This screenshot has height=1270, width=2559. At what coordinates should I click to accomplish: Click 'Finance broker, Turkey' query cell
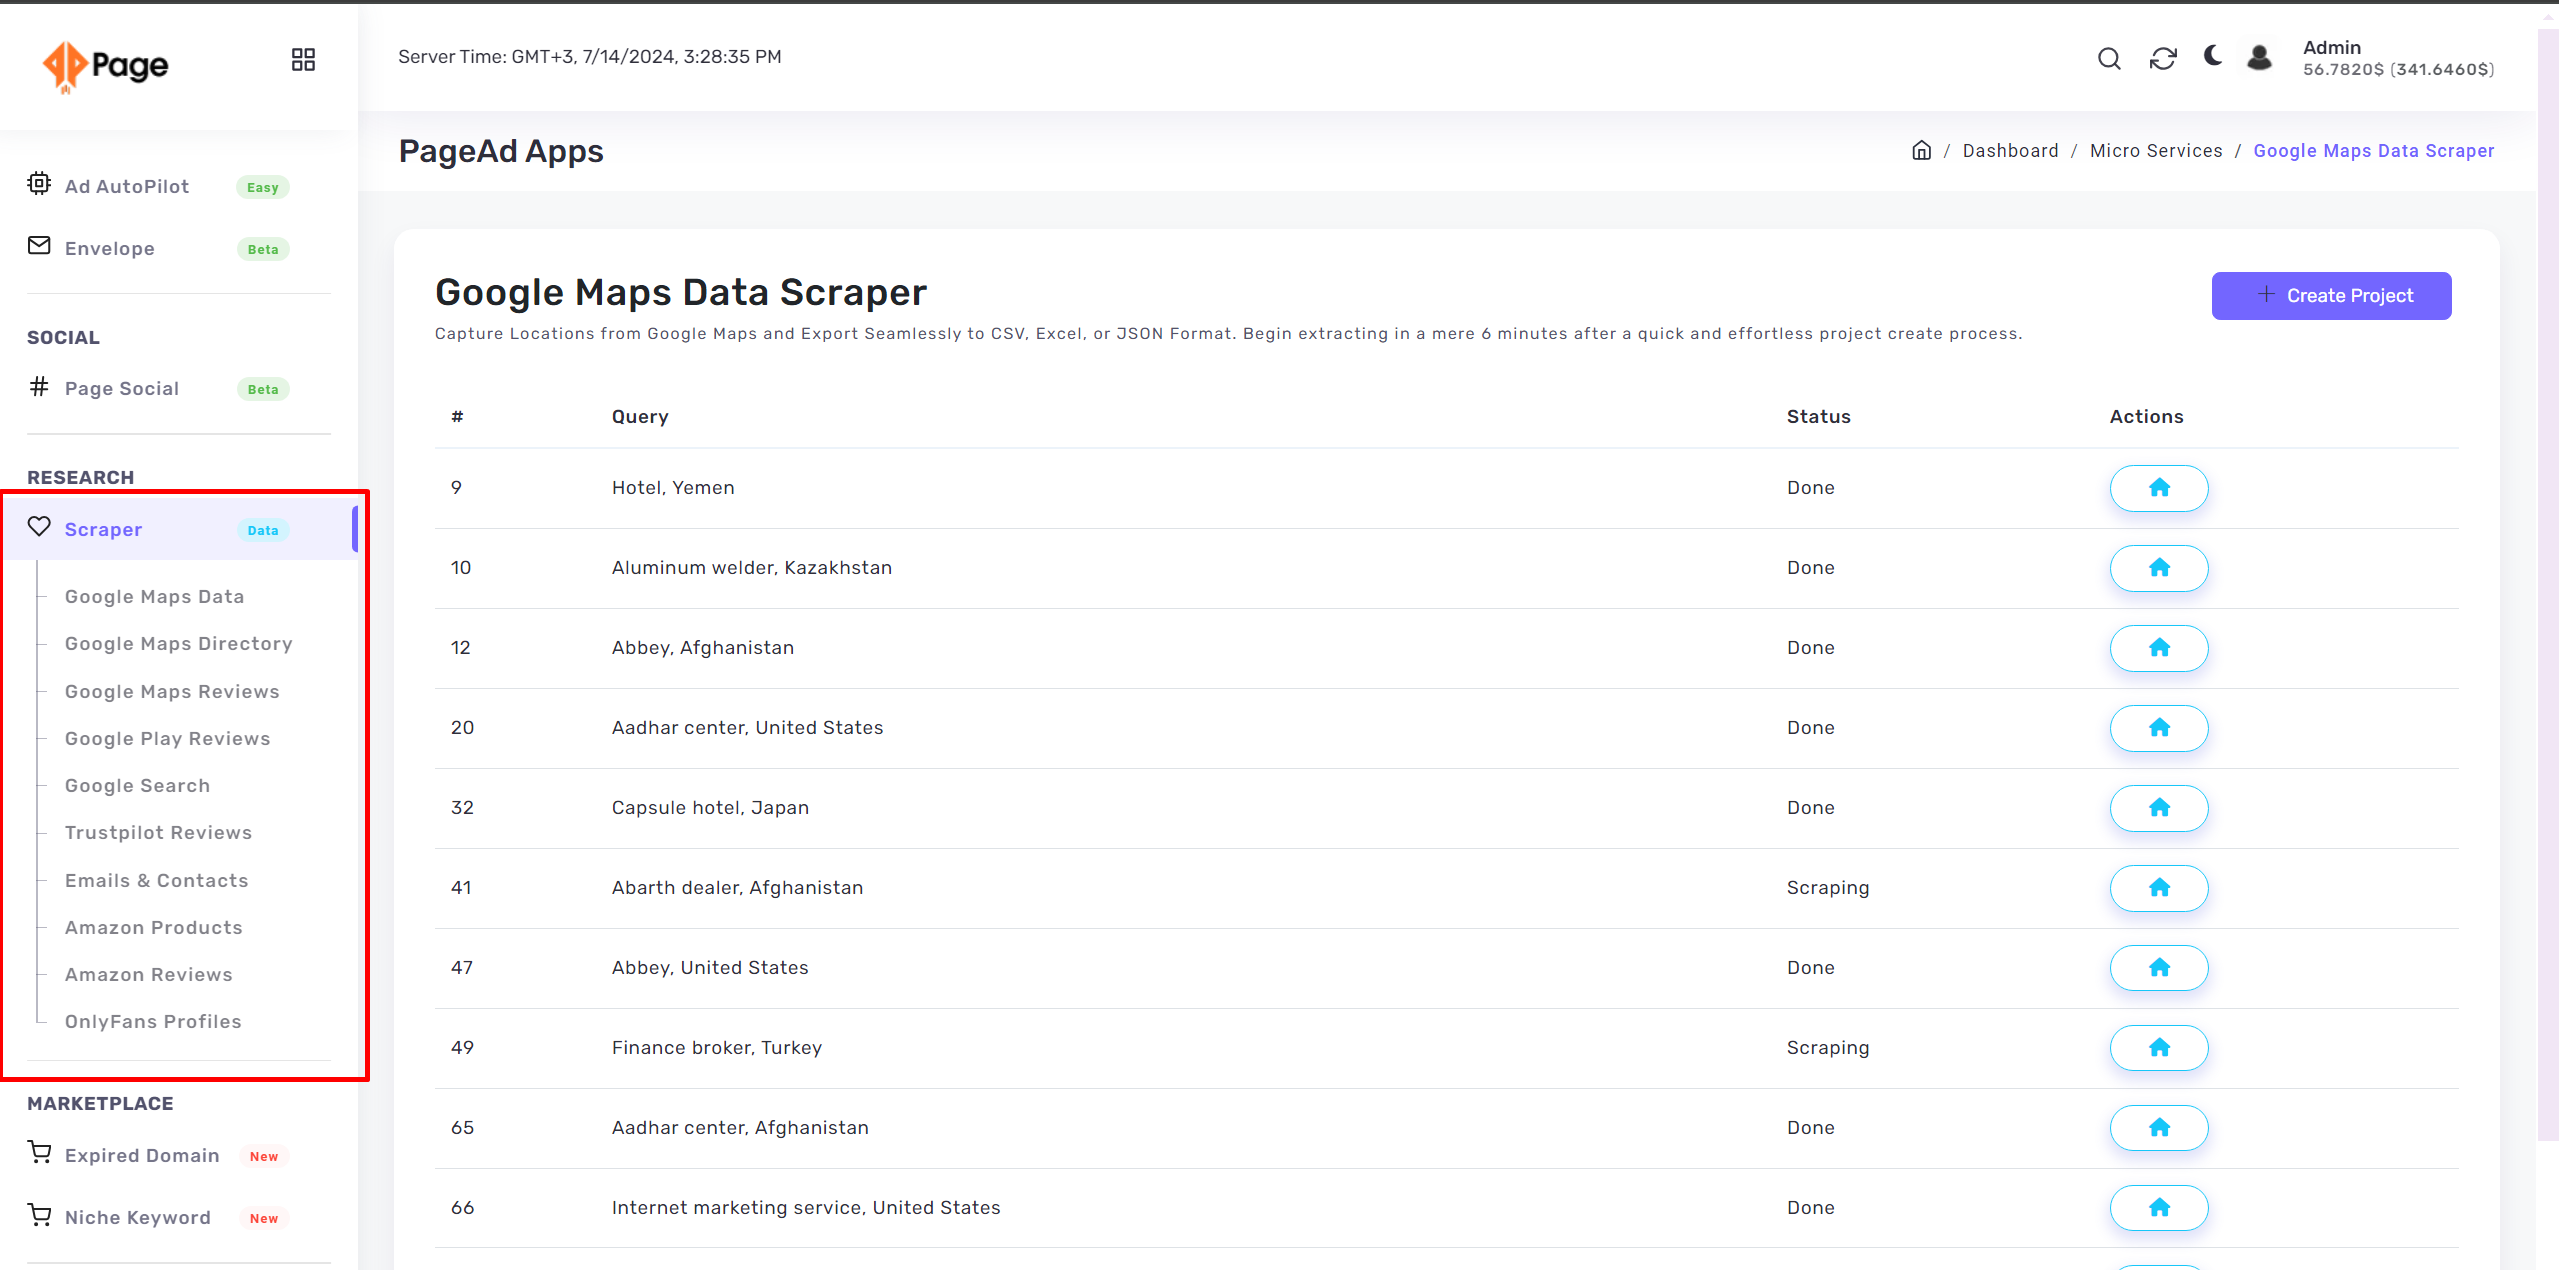(716, 1048)
